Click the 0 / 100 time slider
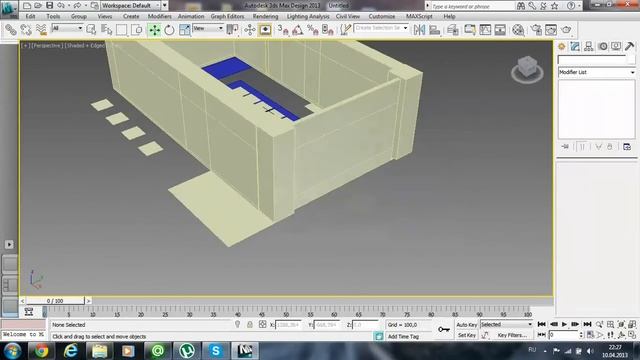Screen dimensions: 640x360 coord(55,301)
